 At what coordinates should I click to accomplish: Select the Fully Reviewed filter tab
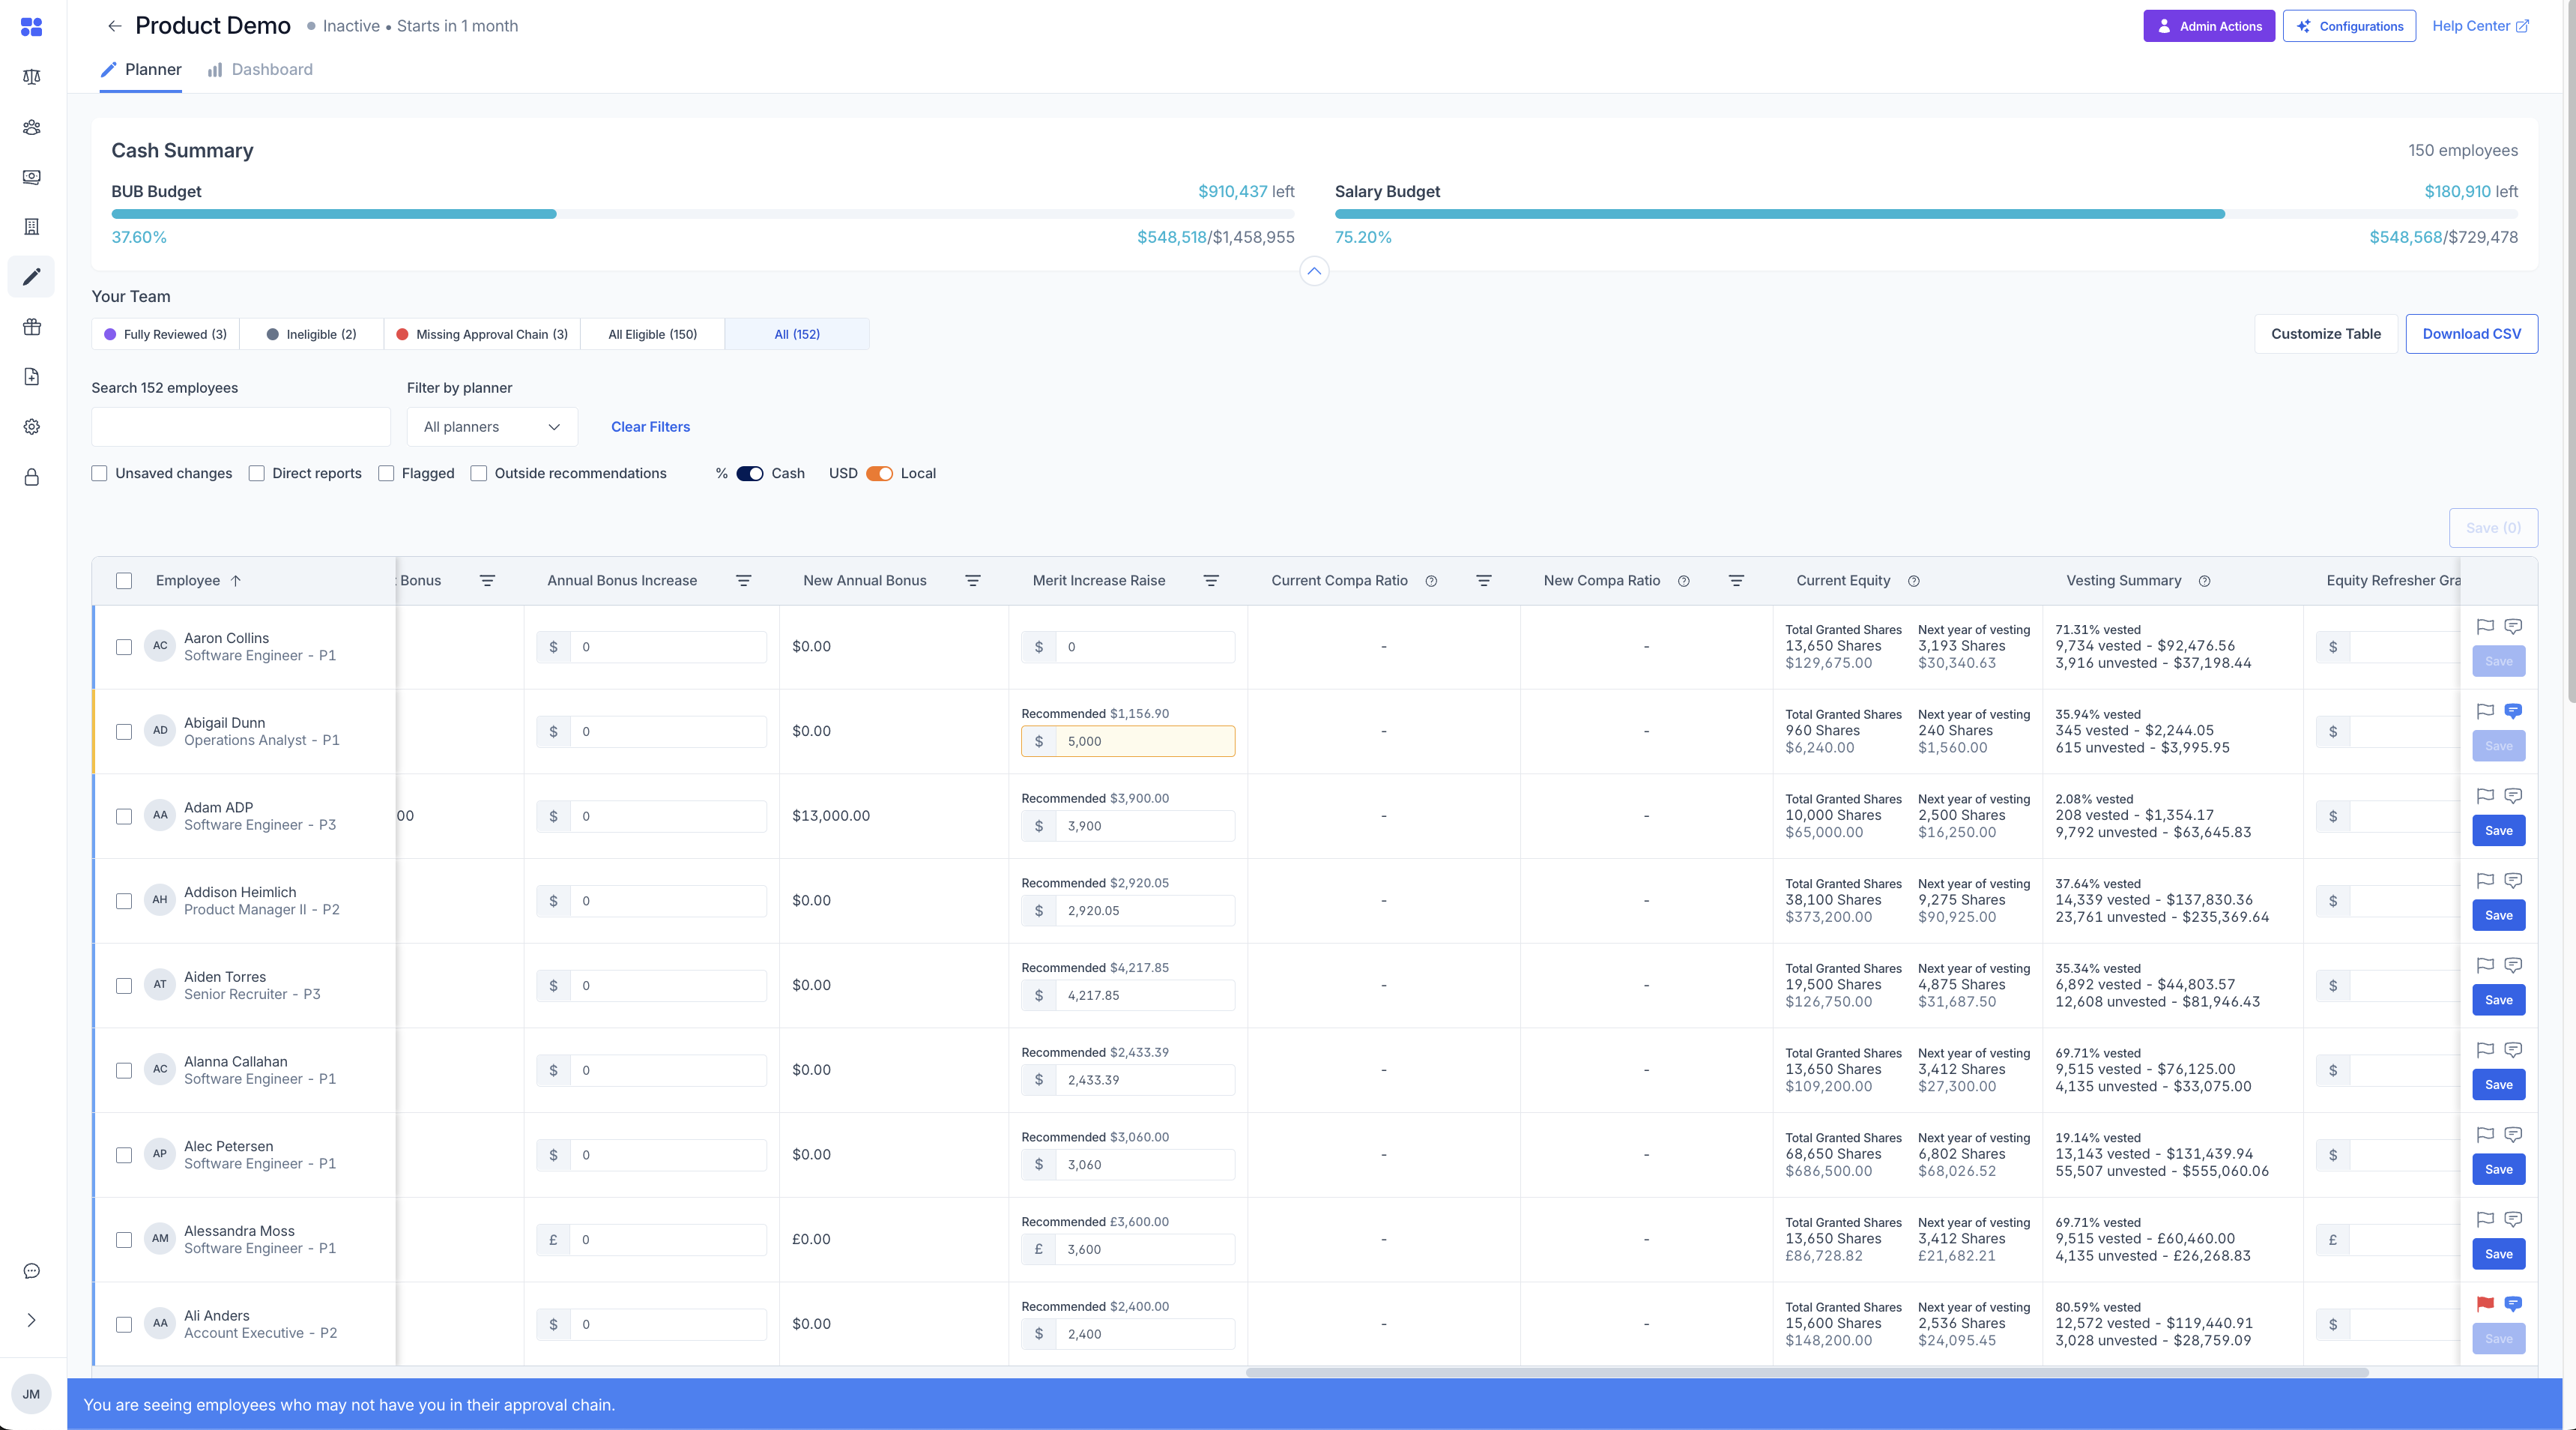pyautogui.click(x=164, y=334)
